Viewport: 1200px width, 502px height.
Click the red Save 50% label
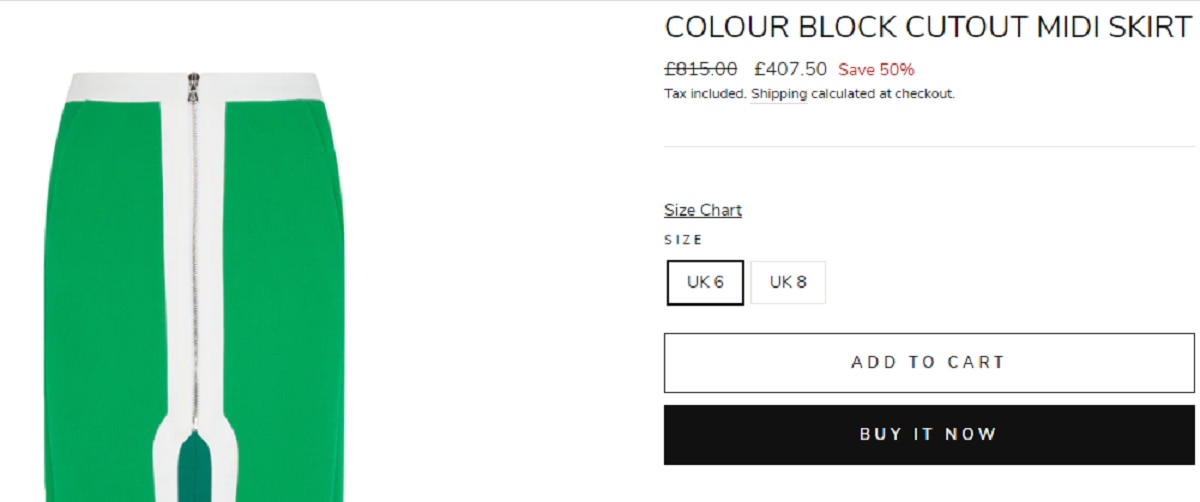coord(876,70)
